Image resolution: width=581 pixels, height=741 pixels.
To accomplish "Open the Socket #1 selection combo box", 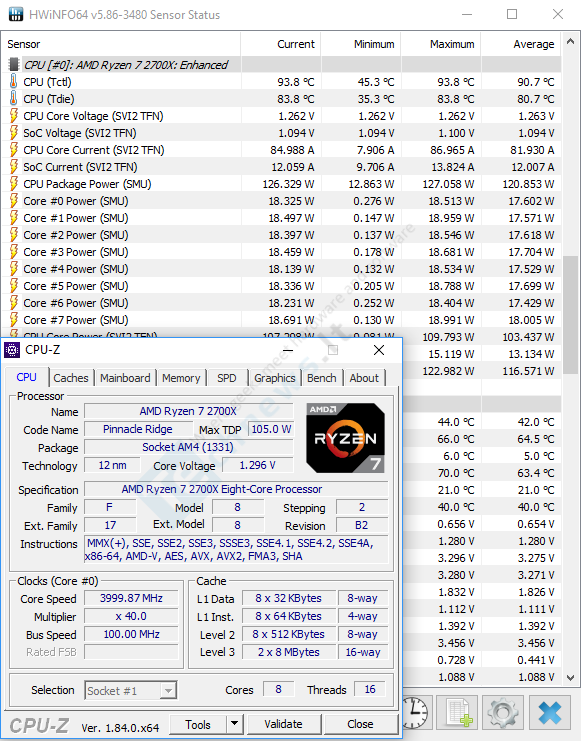I will click(130, 690).
